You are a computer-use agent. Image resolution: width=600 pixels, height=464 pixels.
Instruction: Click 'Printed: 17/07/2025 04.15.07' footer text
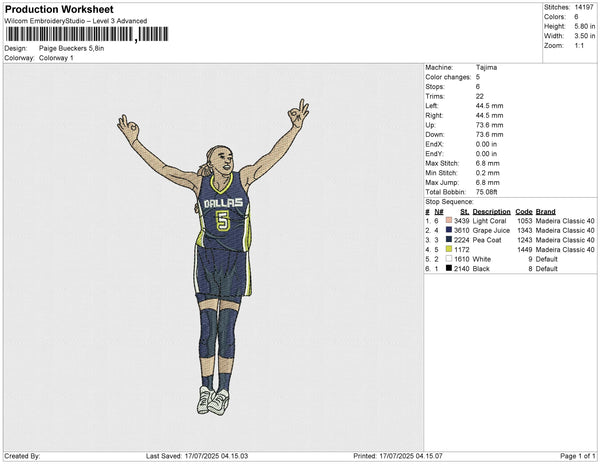coord(398,456)
